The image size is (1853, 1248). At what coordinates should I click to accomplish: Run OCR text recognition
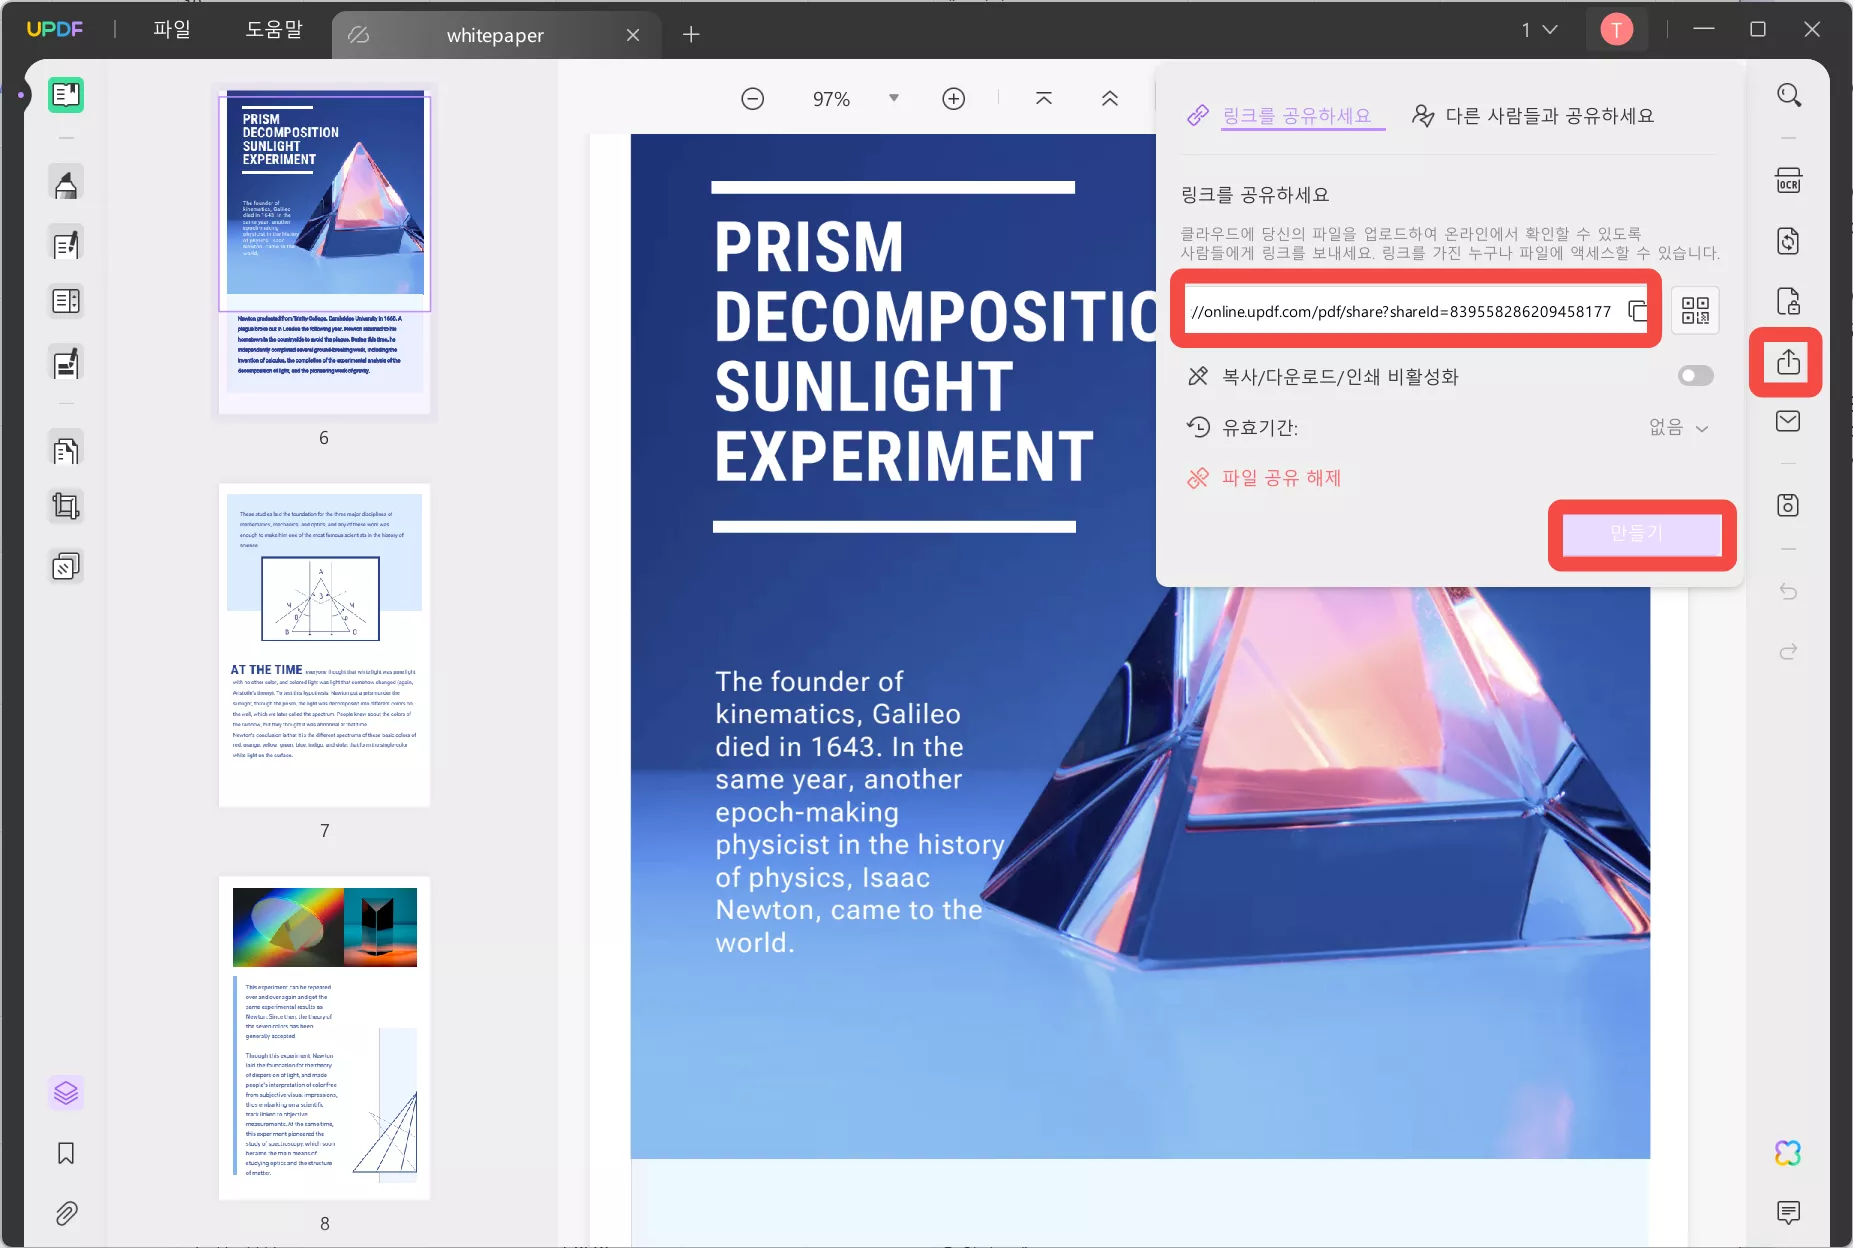coord(1788,181)
